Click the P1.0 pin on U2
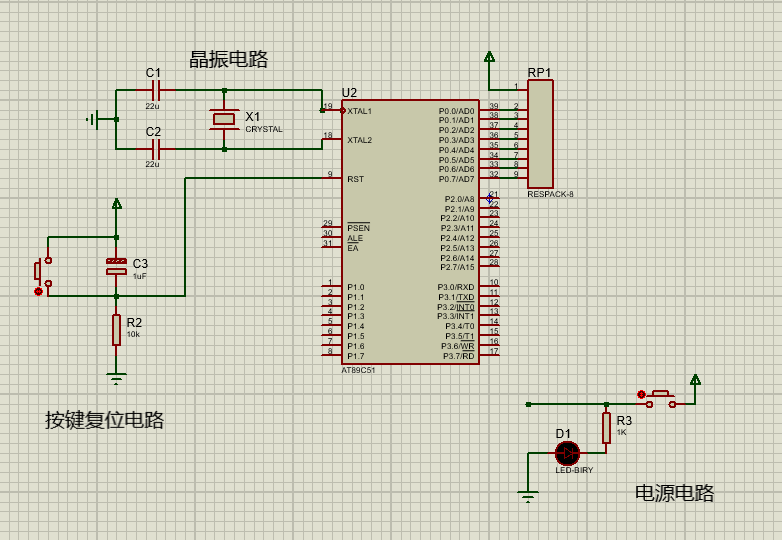The image size is (782, 540). coord(356,287)
